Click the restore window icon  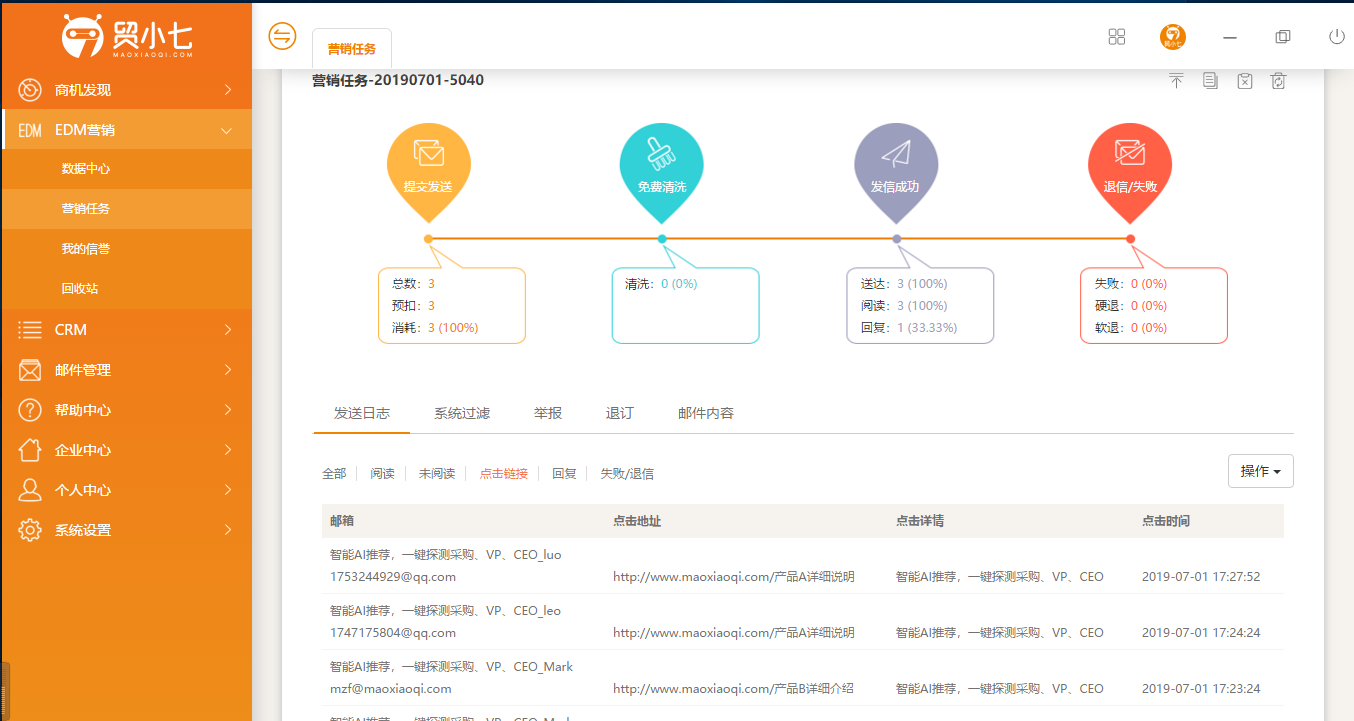click(1283, 37)
